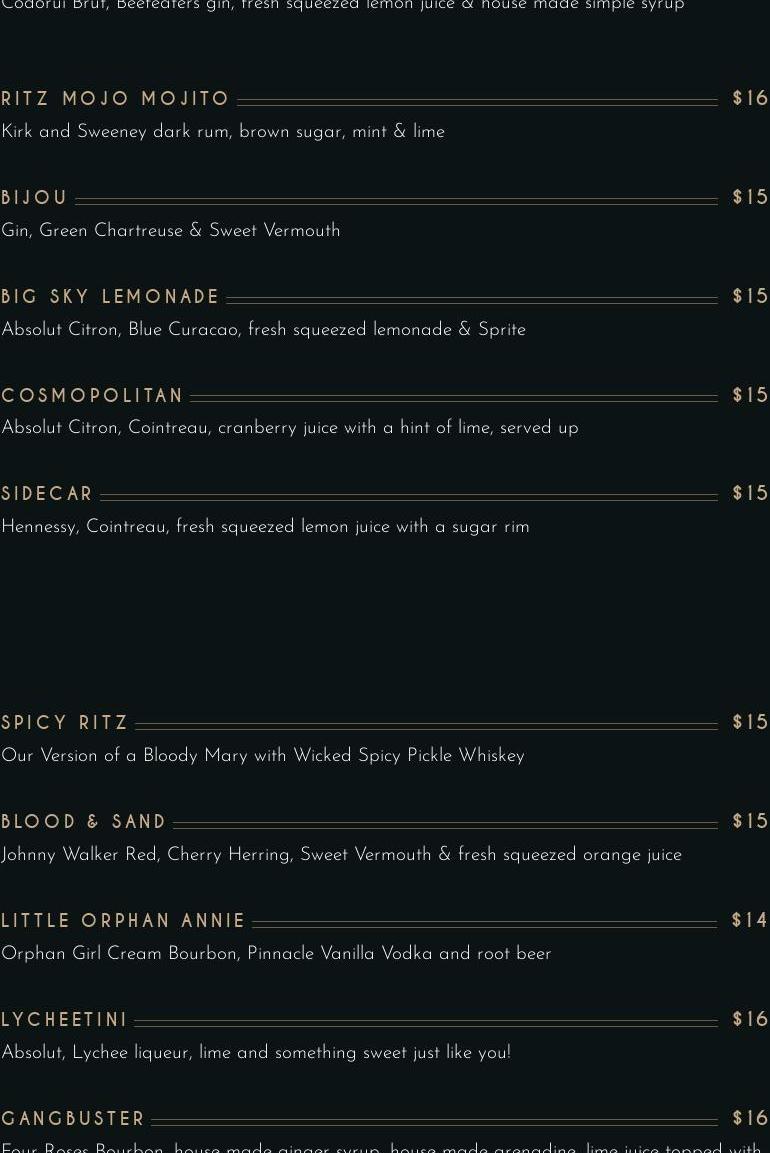The width and height of the screenshot is (770, 1153).
Task: Select the Gangbuster cocktail title
Action: click(x=74, y=1119)
